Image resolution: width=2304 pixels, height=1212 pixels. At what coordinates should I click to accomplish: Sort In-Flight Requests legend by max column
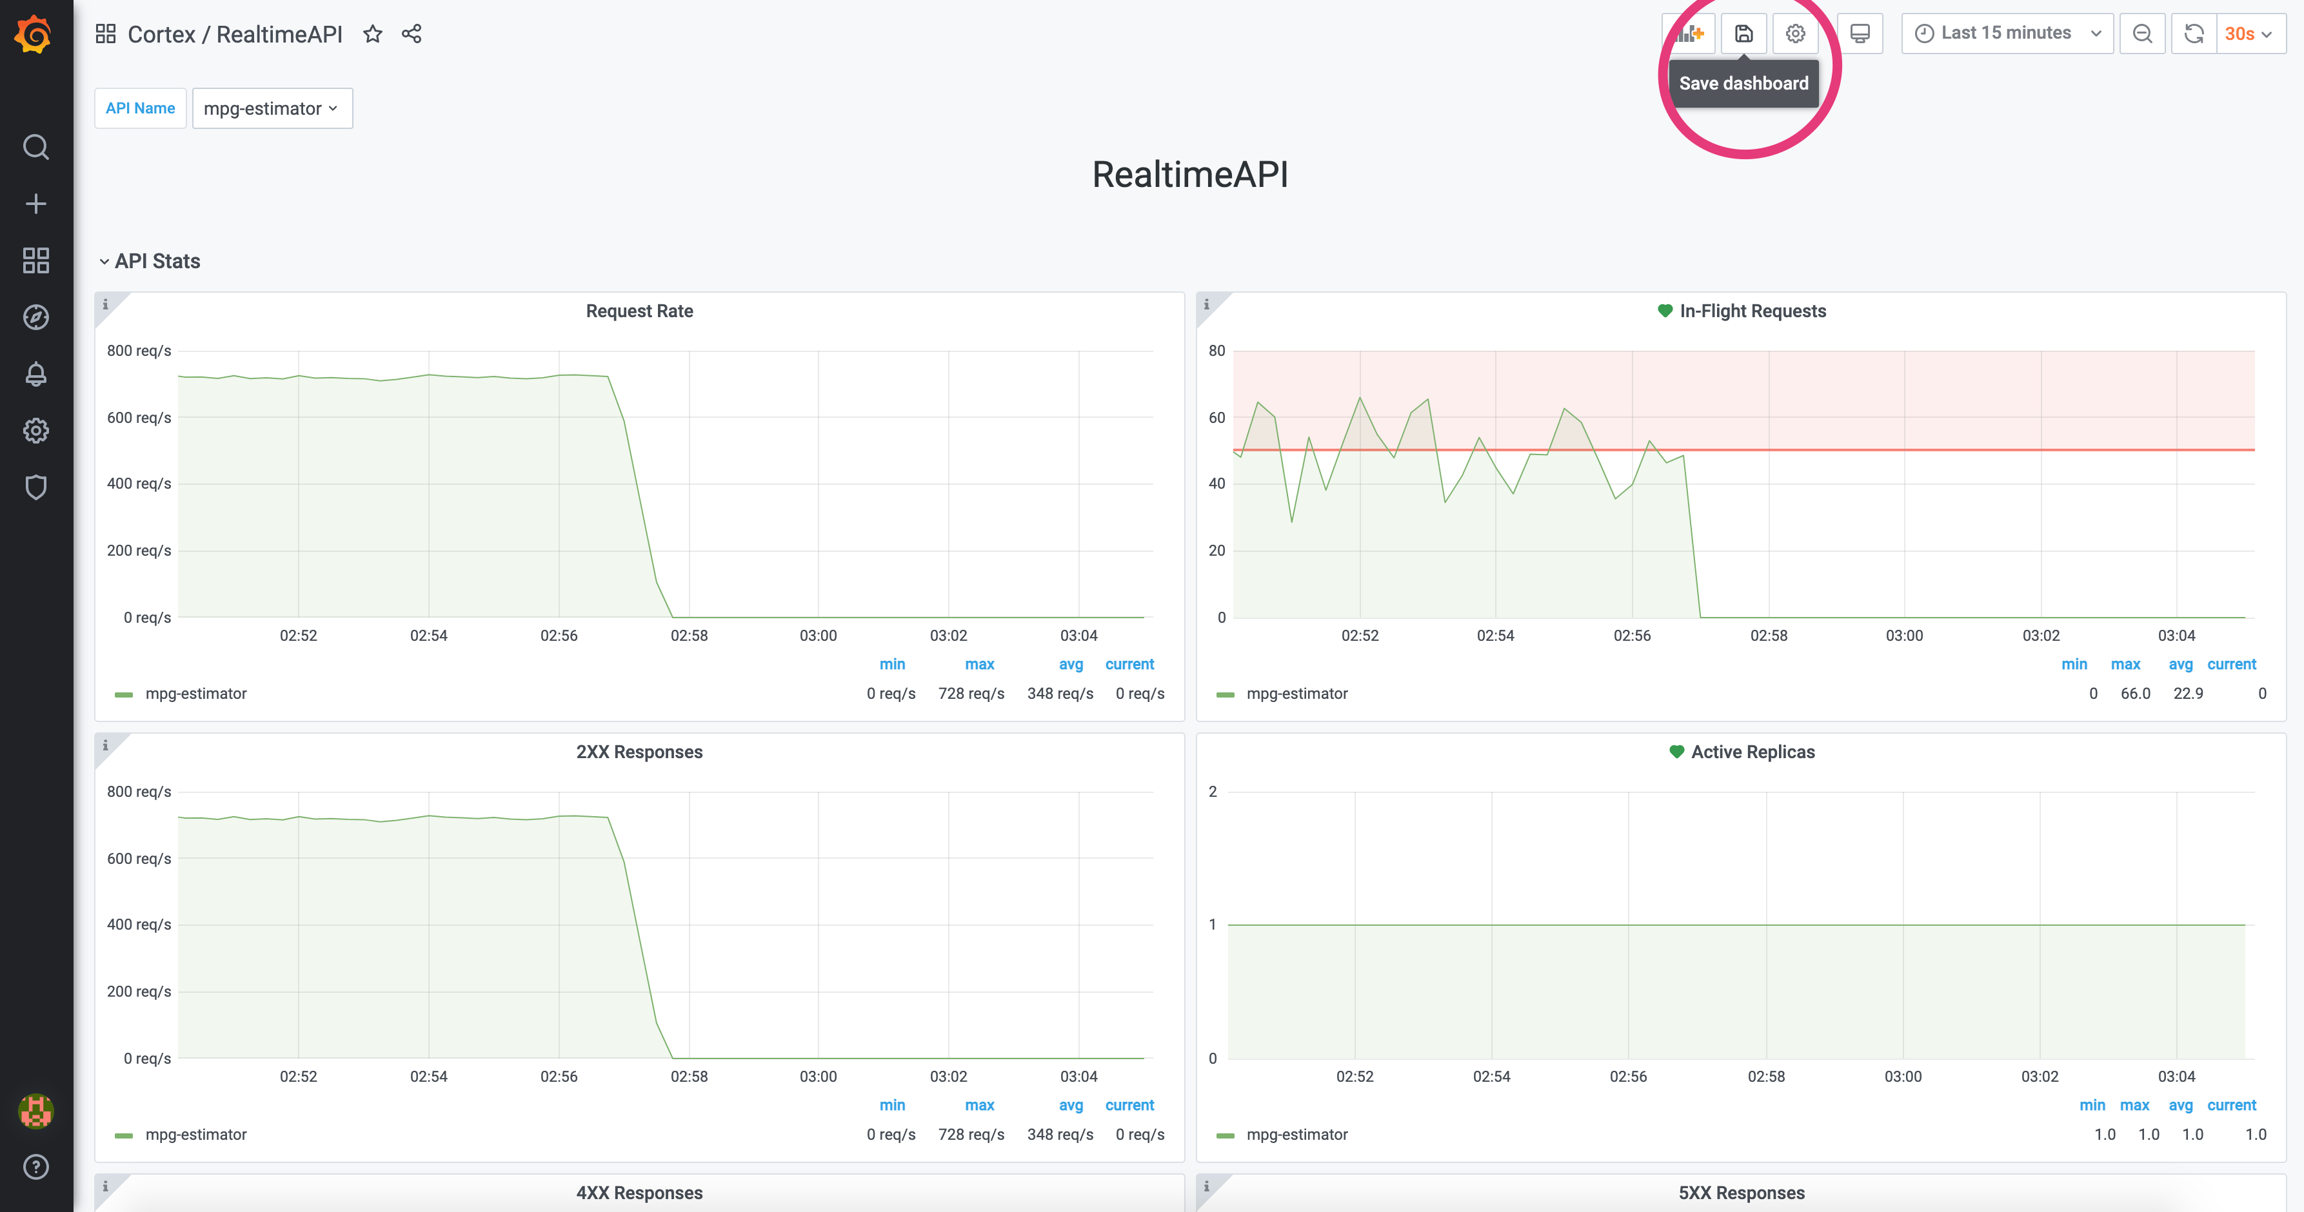pos(2125,664)
